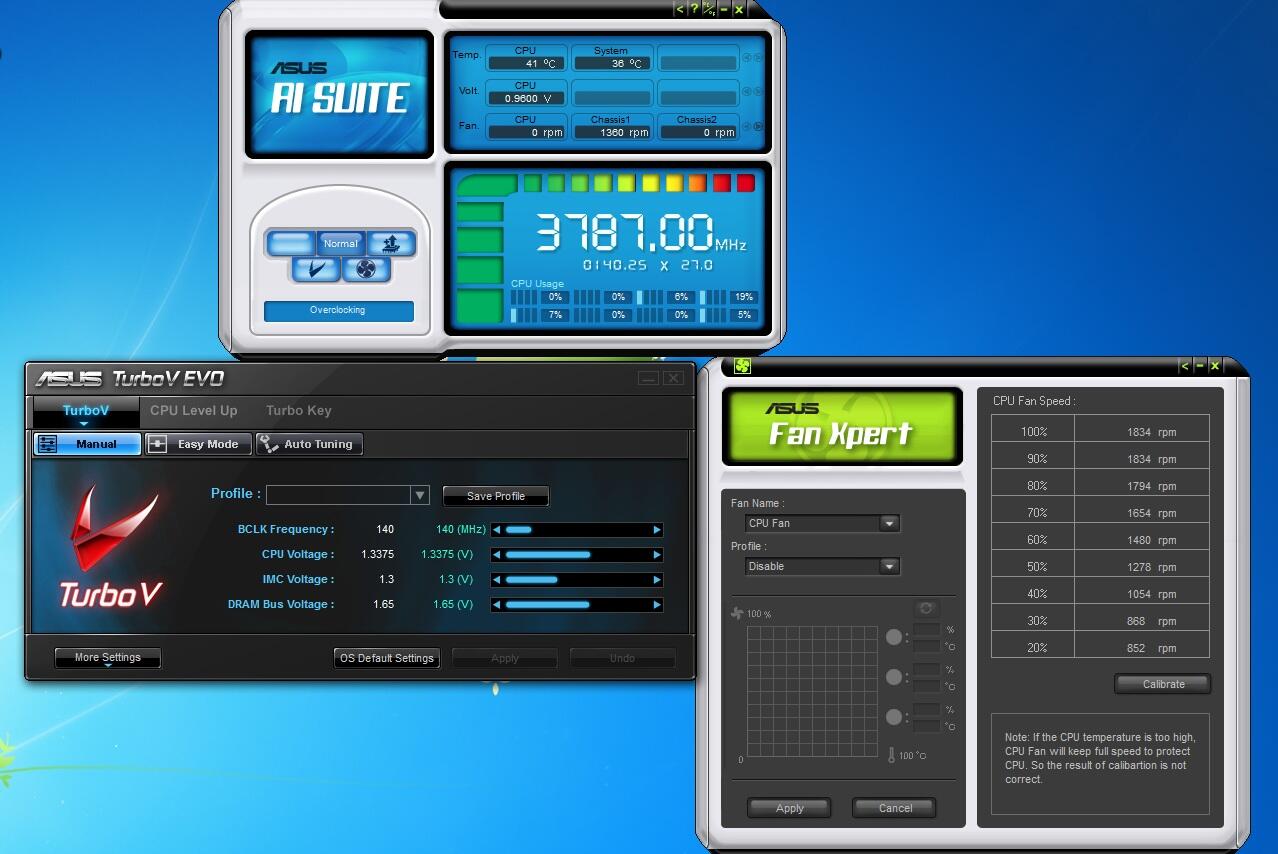Click the Chassis1 1360 rpm reading
This screenshot has width=1278, height=854.
[611, 132]
